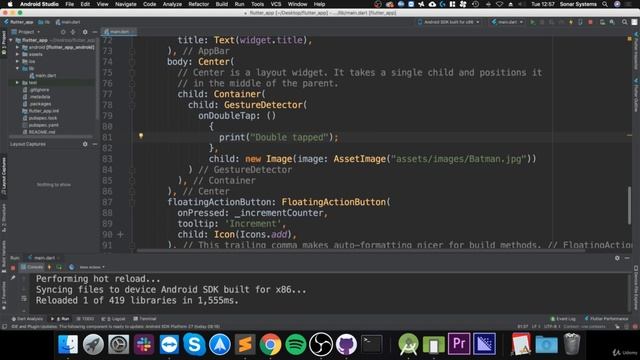Viewport: 640px width, 360px height.
Task: Open Search Everywhere magnifier in toolbar
Action: pos(624,22)
